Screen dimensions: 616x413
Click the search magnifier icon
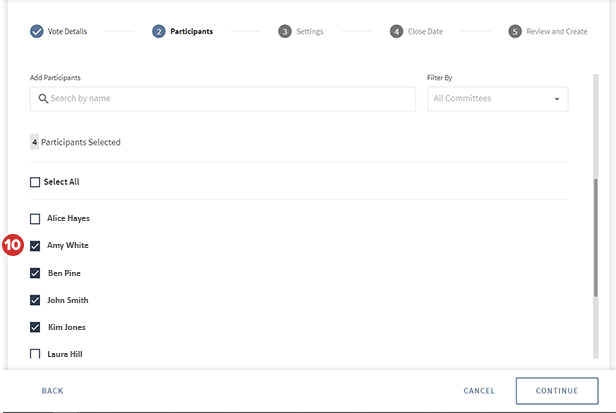43,99
